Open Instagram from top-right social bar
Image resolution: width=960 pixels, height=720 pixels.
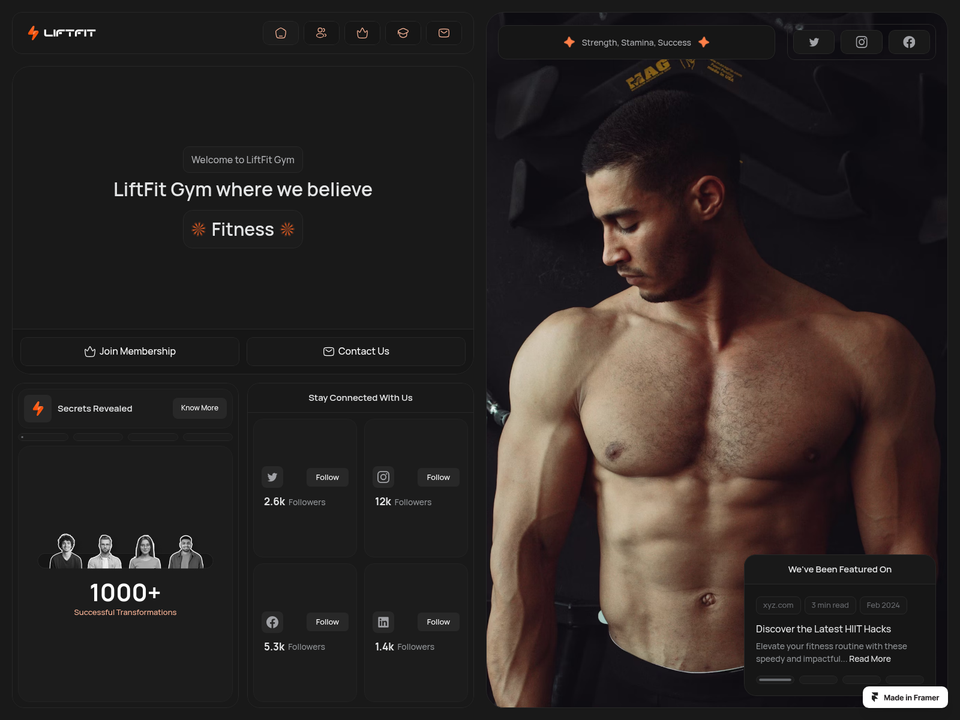861,42
